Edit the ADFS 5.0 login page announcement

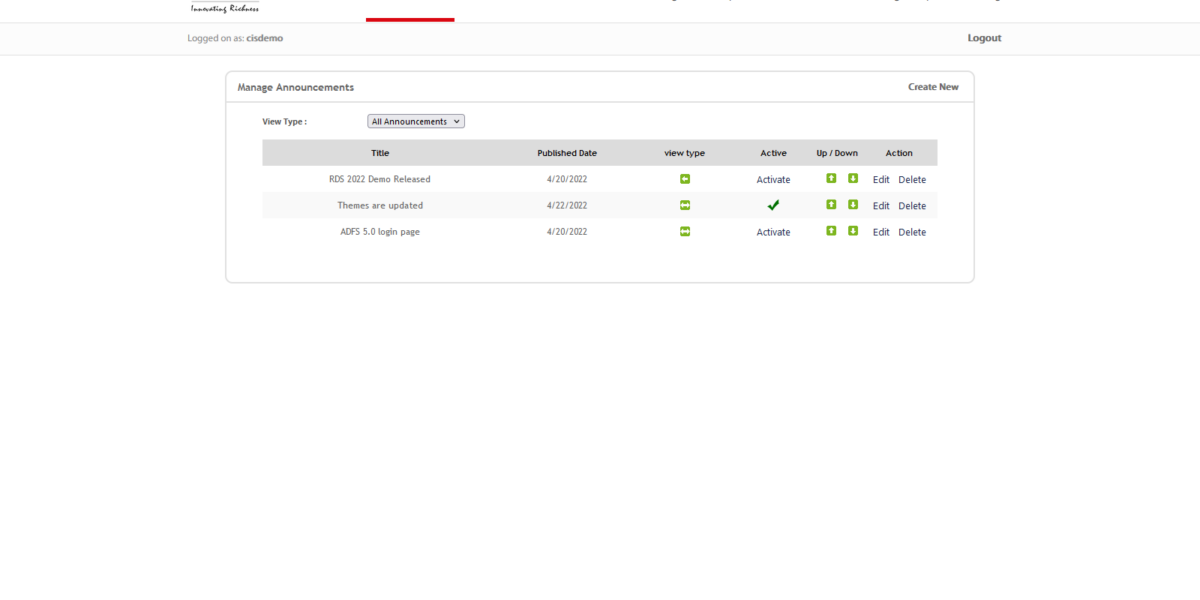pos(881,231)
